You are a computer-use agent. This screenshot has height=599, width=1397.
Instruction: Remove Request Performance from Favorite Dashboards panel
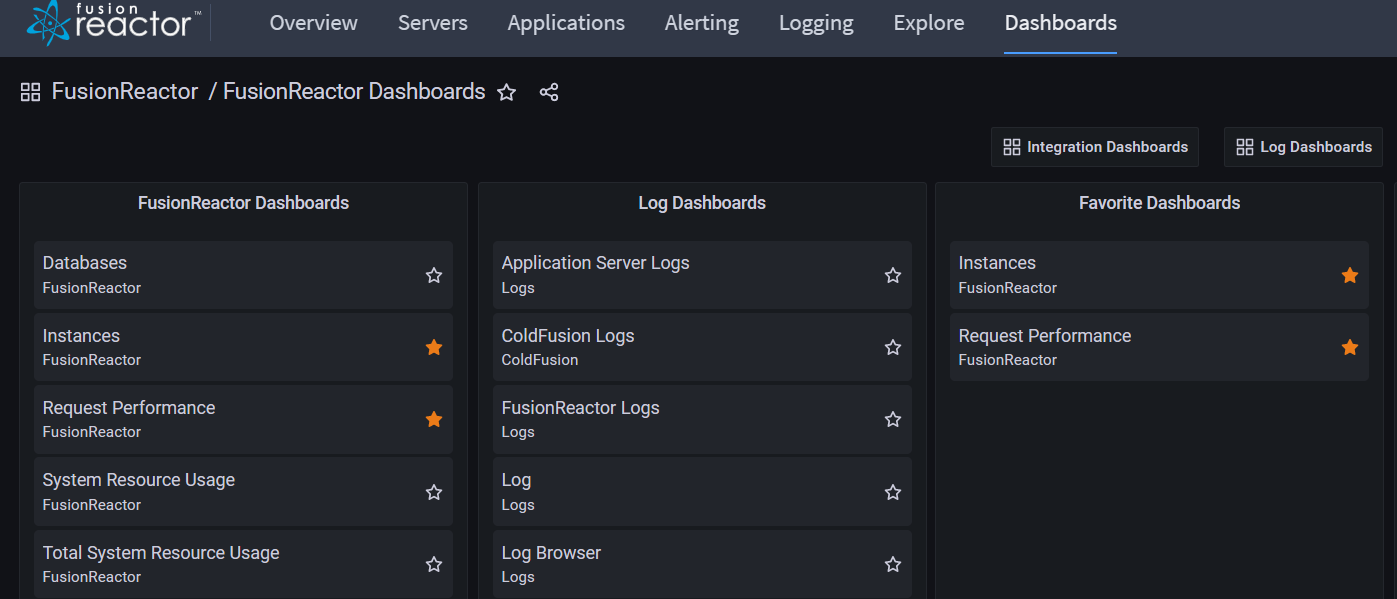click(1350, 347)
